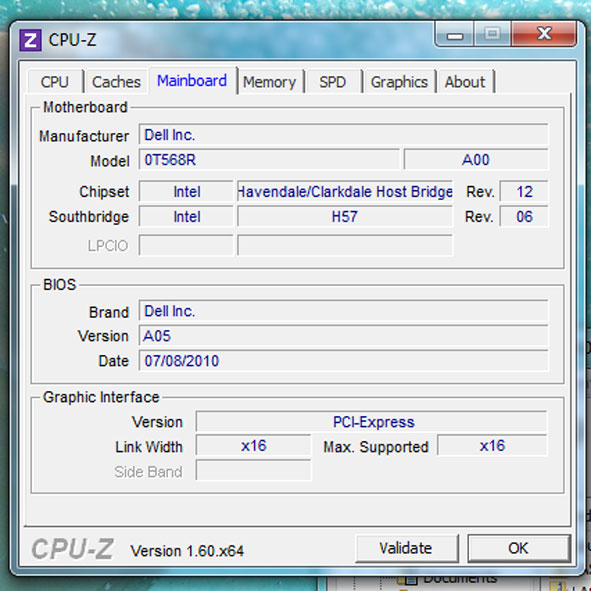Image resolution: width=591 pixels, height=591 pixels.
Task: Close the CPU-Z window
Action: [x=544, y=34]
